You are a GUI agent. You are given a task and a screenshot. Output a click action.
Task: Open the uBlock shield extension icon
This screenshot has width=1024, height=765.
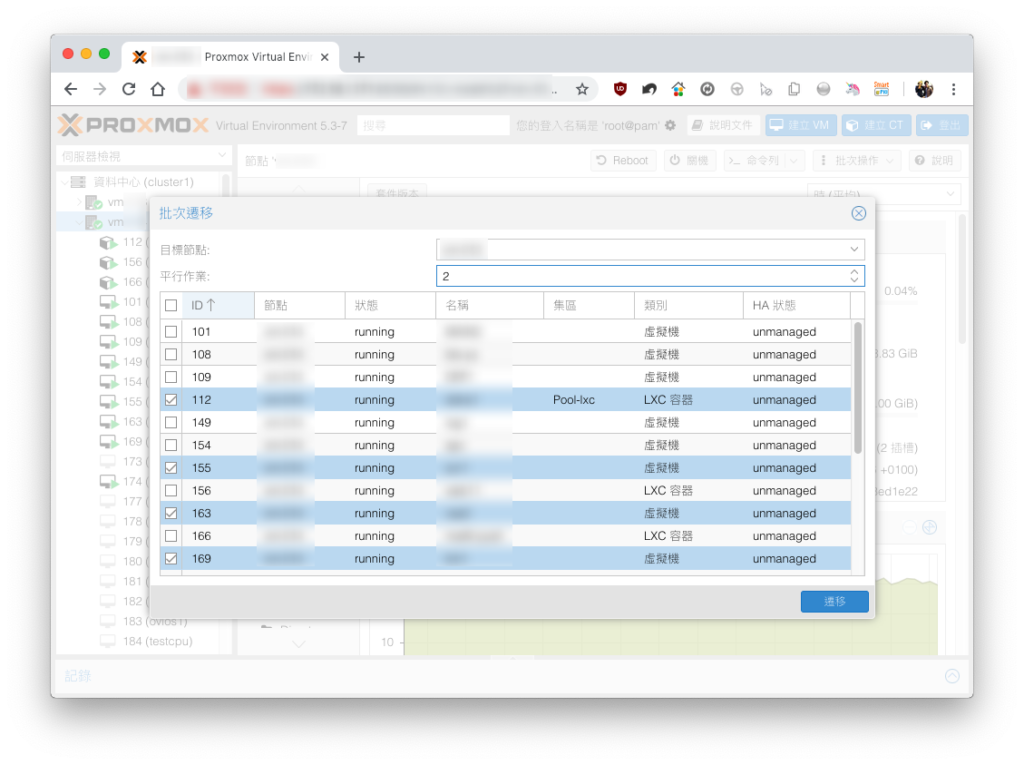click(x=620, y=89)
